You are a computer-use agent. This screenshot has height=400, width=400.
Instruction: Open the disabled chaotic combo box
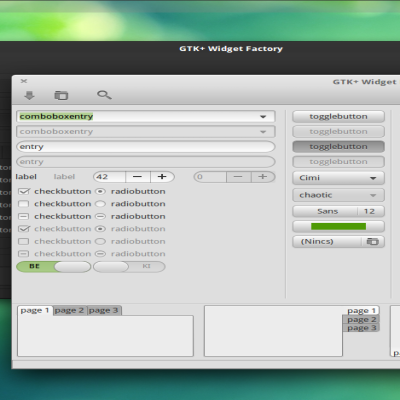[x=338, y=195]
